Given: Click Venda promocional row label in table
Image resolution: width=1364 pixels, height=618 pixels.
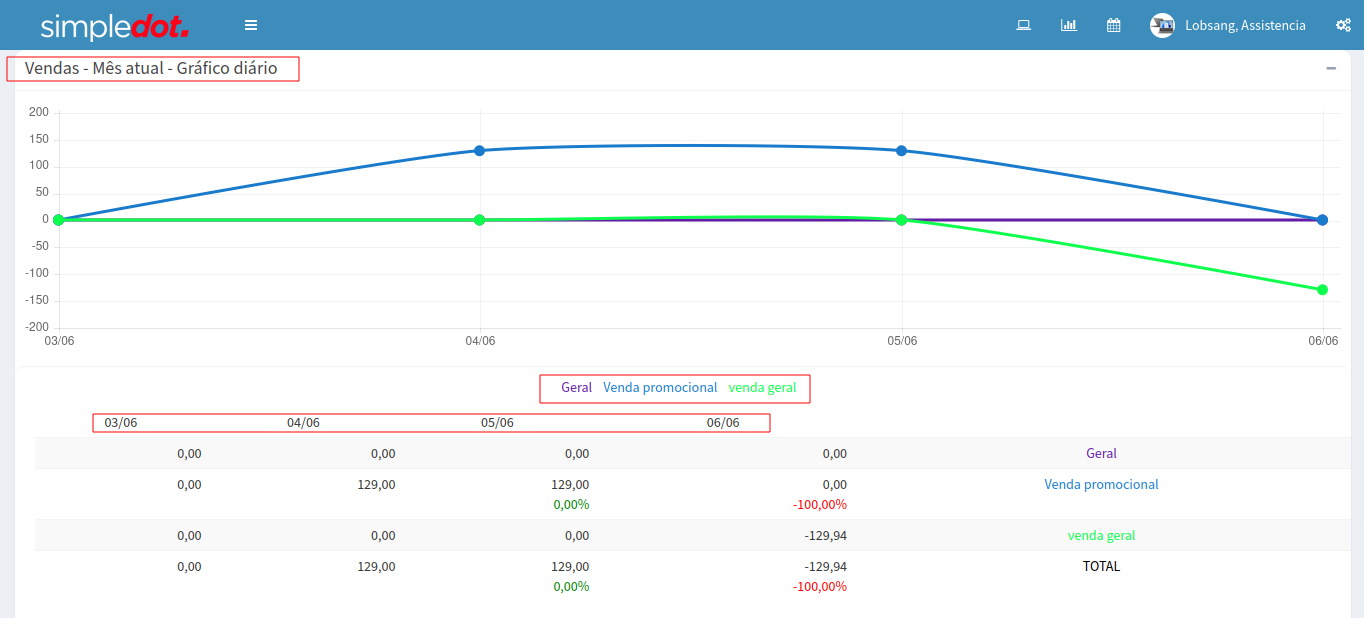Looking at the screenshot, I should point(1101,484).
